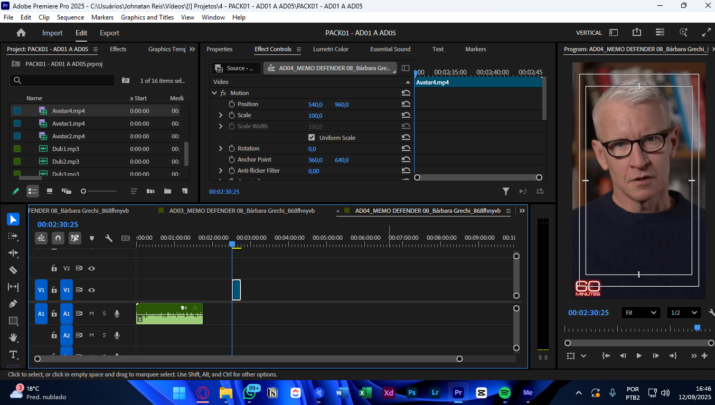Reset the Position parameter
715x405 pixels.
406,104
